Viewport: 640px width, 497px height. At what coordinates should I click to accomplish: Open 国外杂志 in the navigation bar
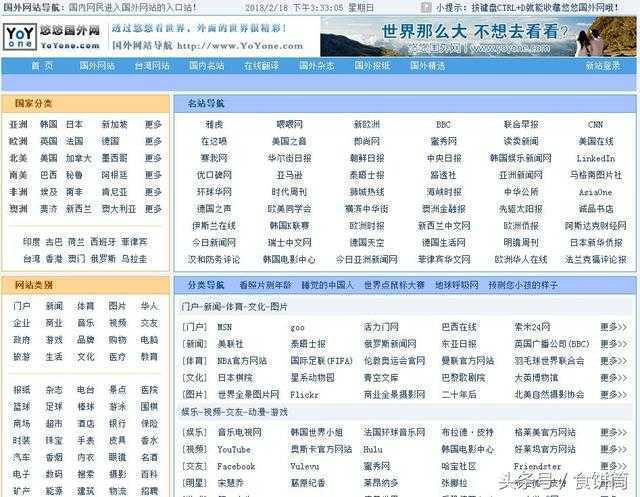tap(317, 66)
